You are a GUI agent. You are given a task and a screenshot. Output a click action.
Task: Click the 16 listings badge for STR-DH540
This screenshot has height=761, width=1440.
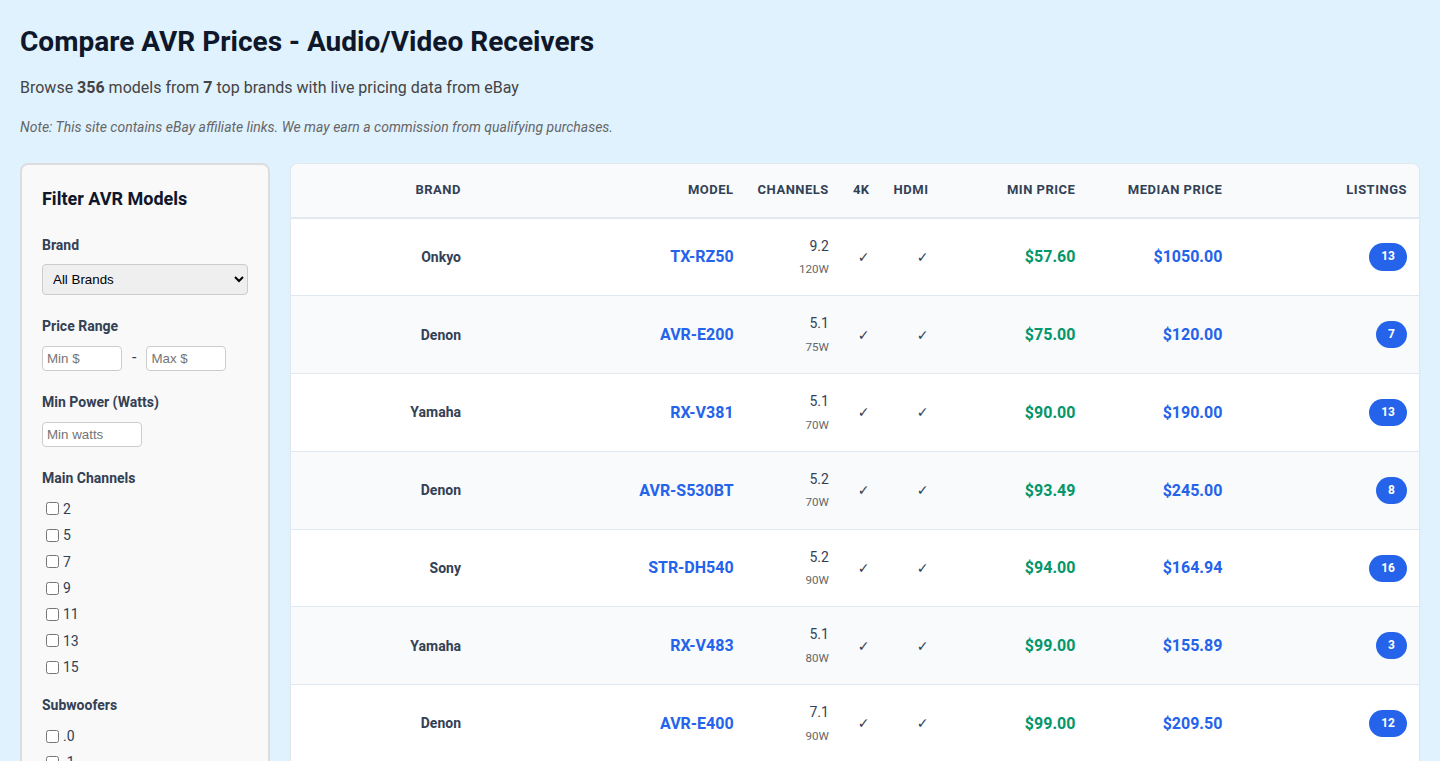pyautogui.click(x=1388, y=568)
